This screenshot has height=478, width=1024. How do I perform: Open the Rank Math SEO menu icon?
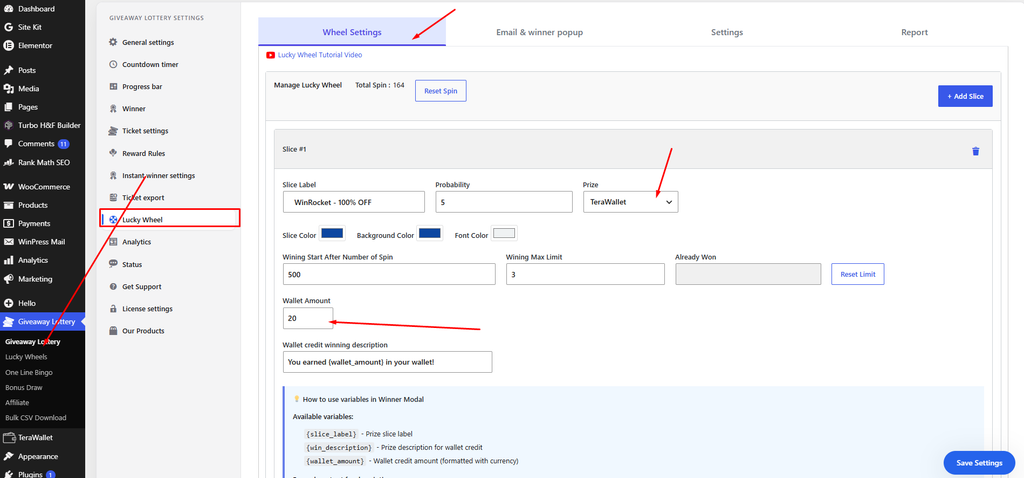[8, 163]
